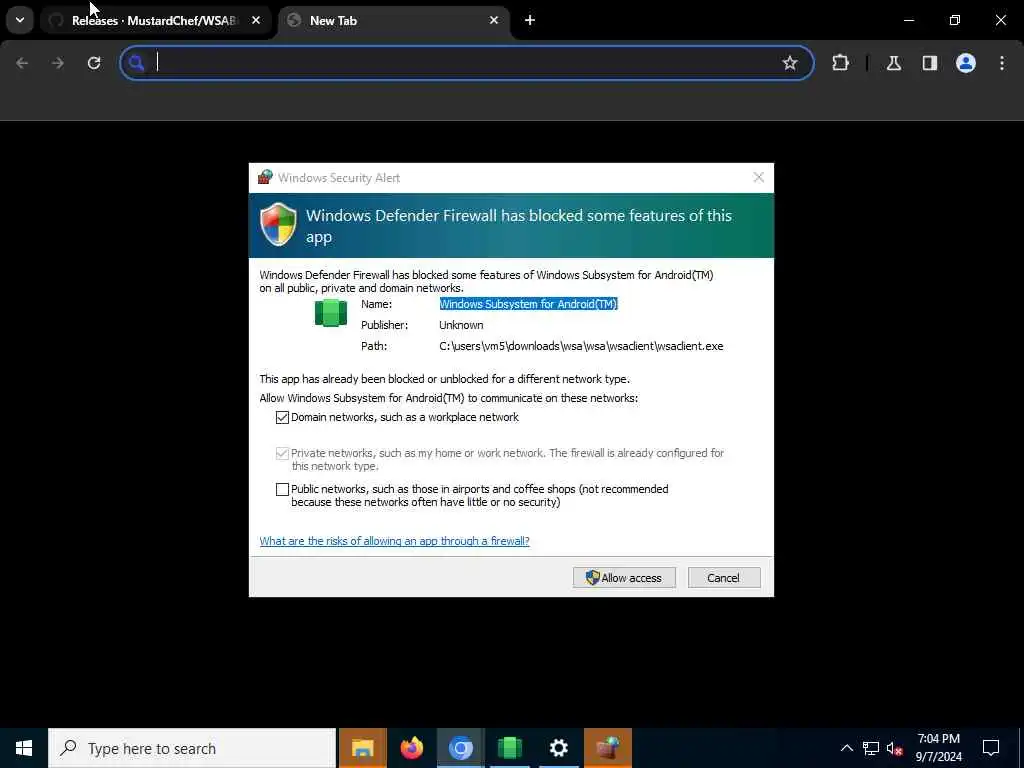Viewport: 1024px width, 768px height.
Task: Toggle the Chrome side panel icon
Action: coord(930,63)
